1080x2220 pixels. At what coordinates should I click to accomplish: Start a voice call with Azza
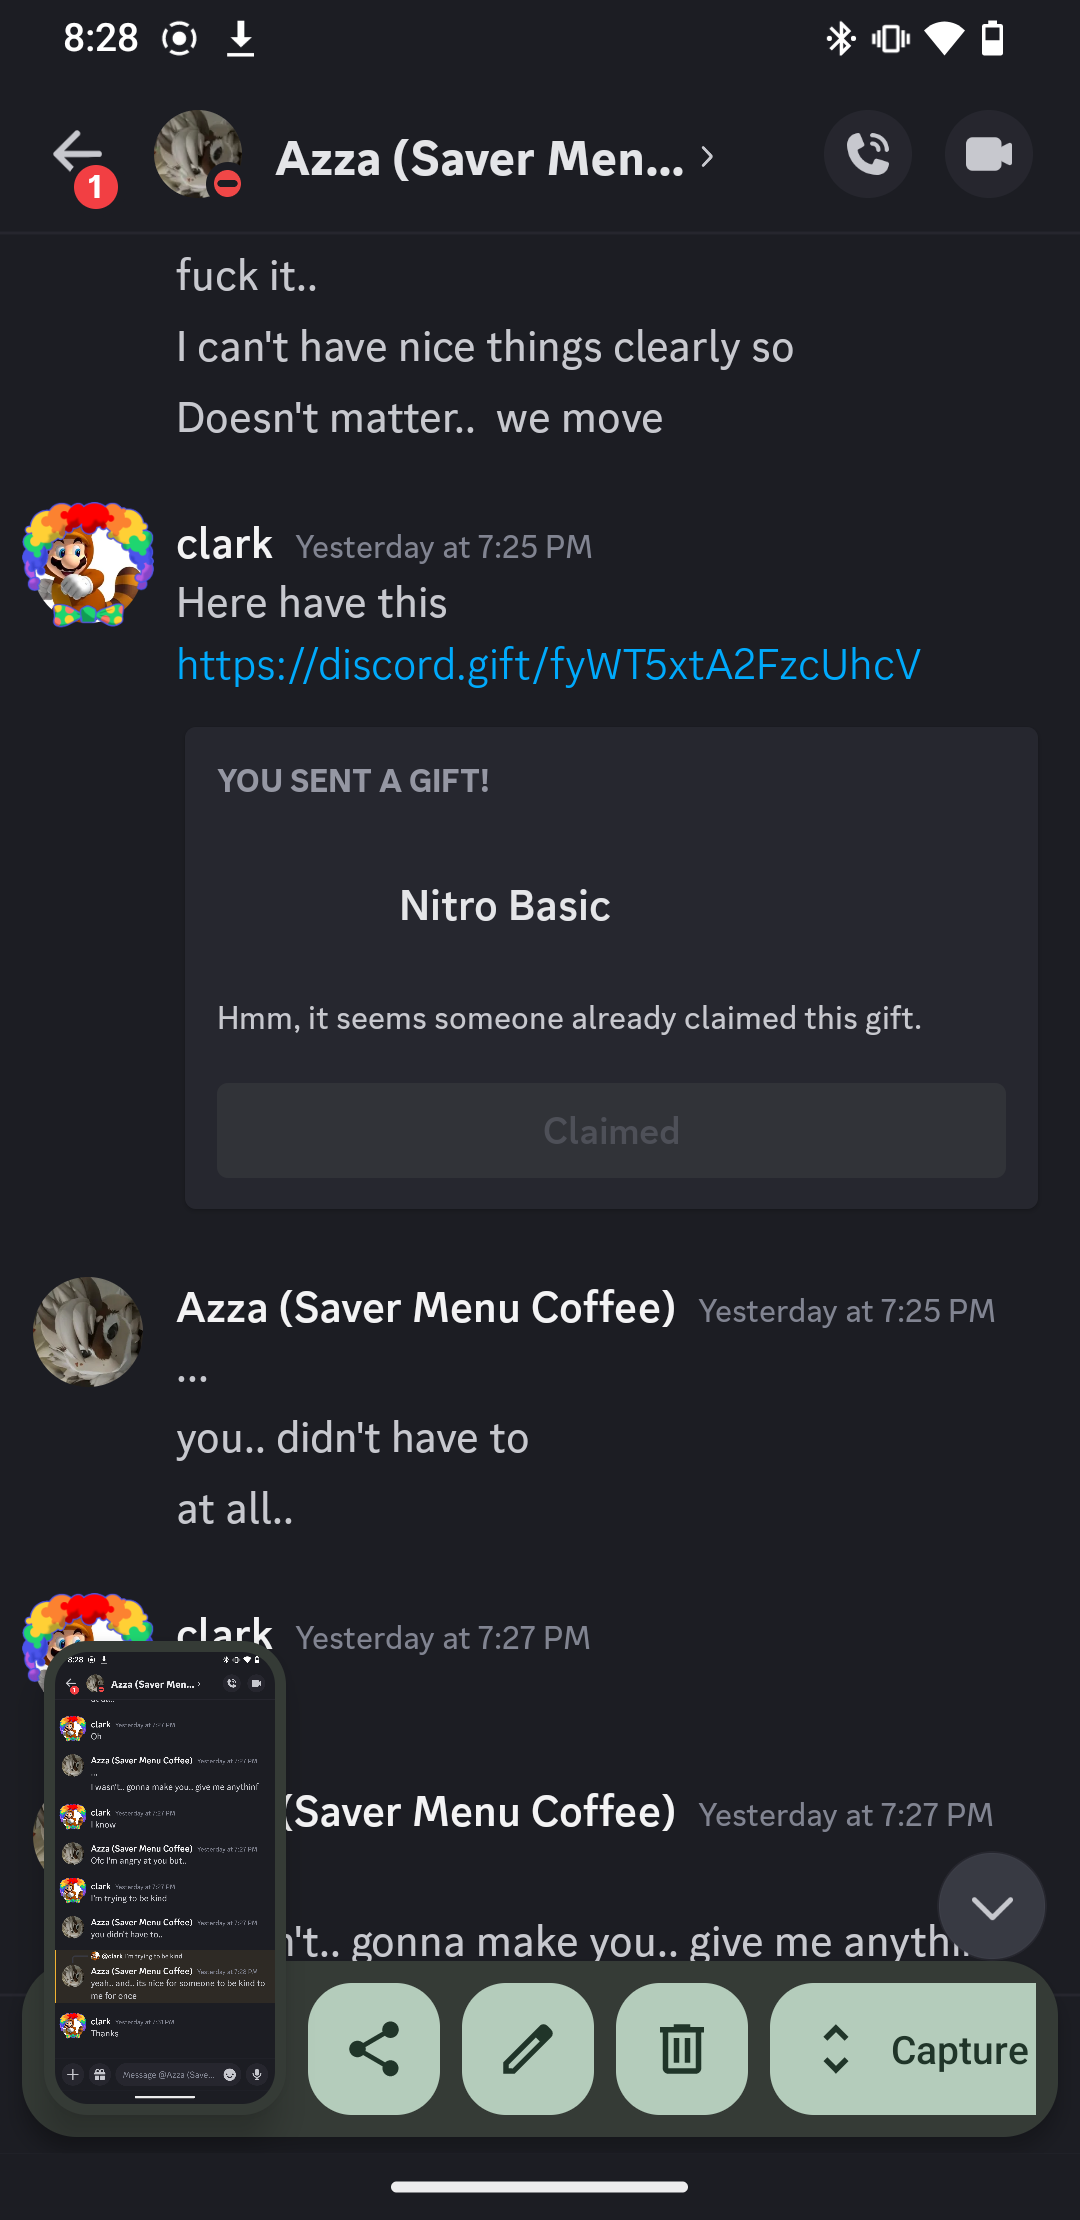pyautogui.click(x=867, y=155)
